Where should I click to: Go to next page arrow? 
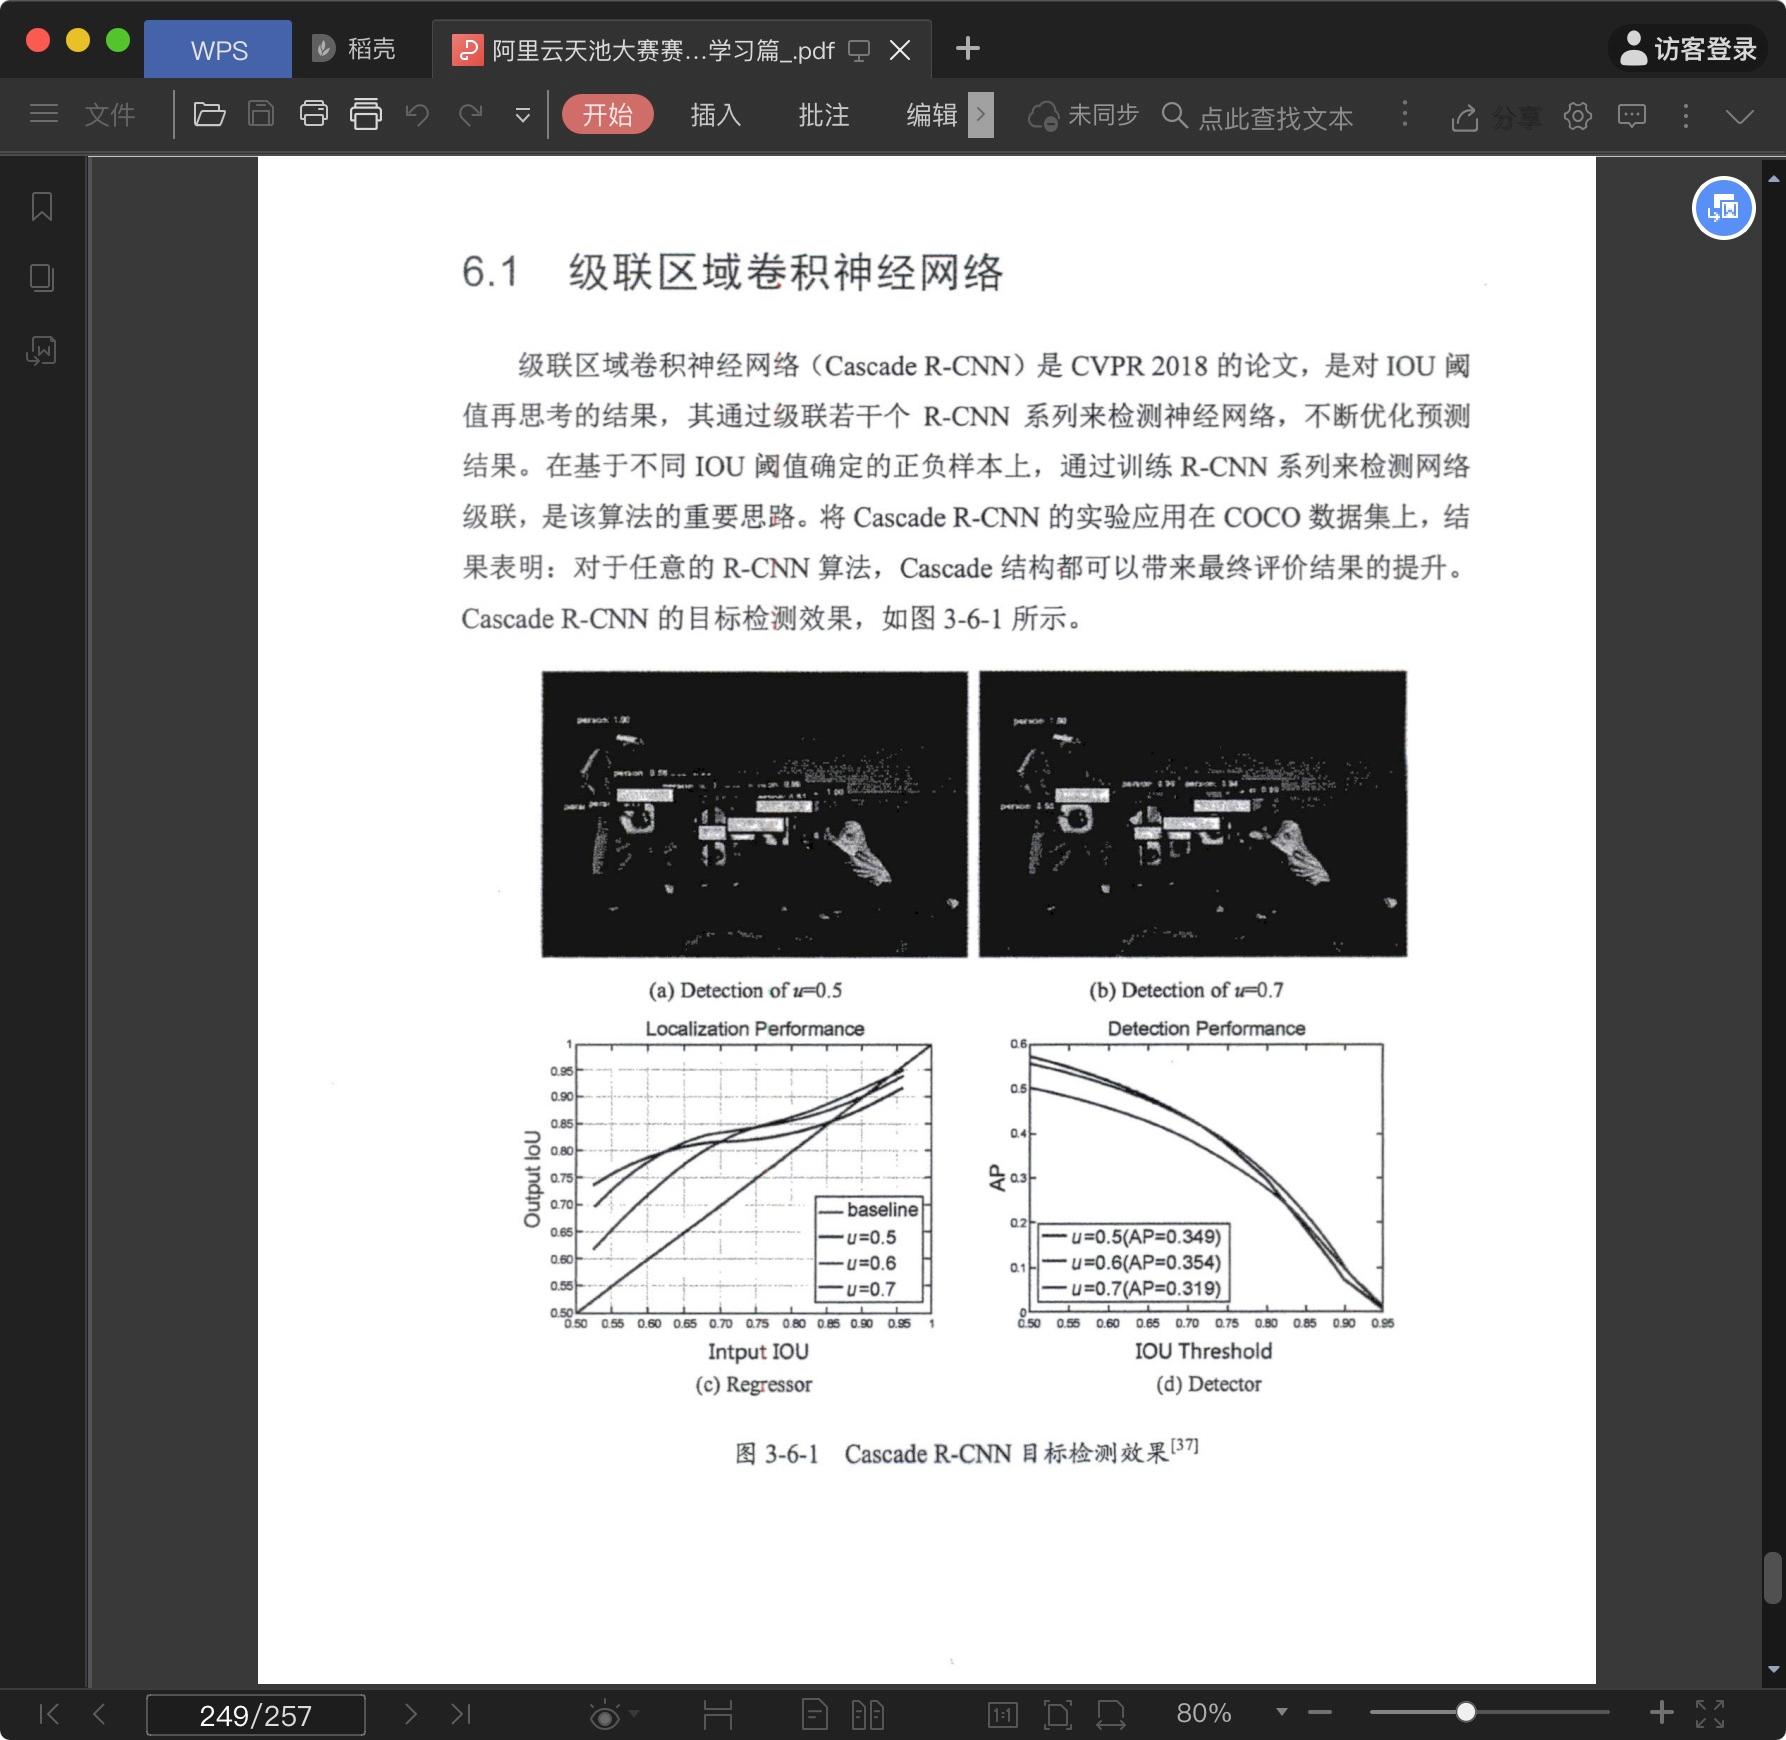point(410,1714)
